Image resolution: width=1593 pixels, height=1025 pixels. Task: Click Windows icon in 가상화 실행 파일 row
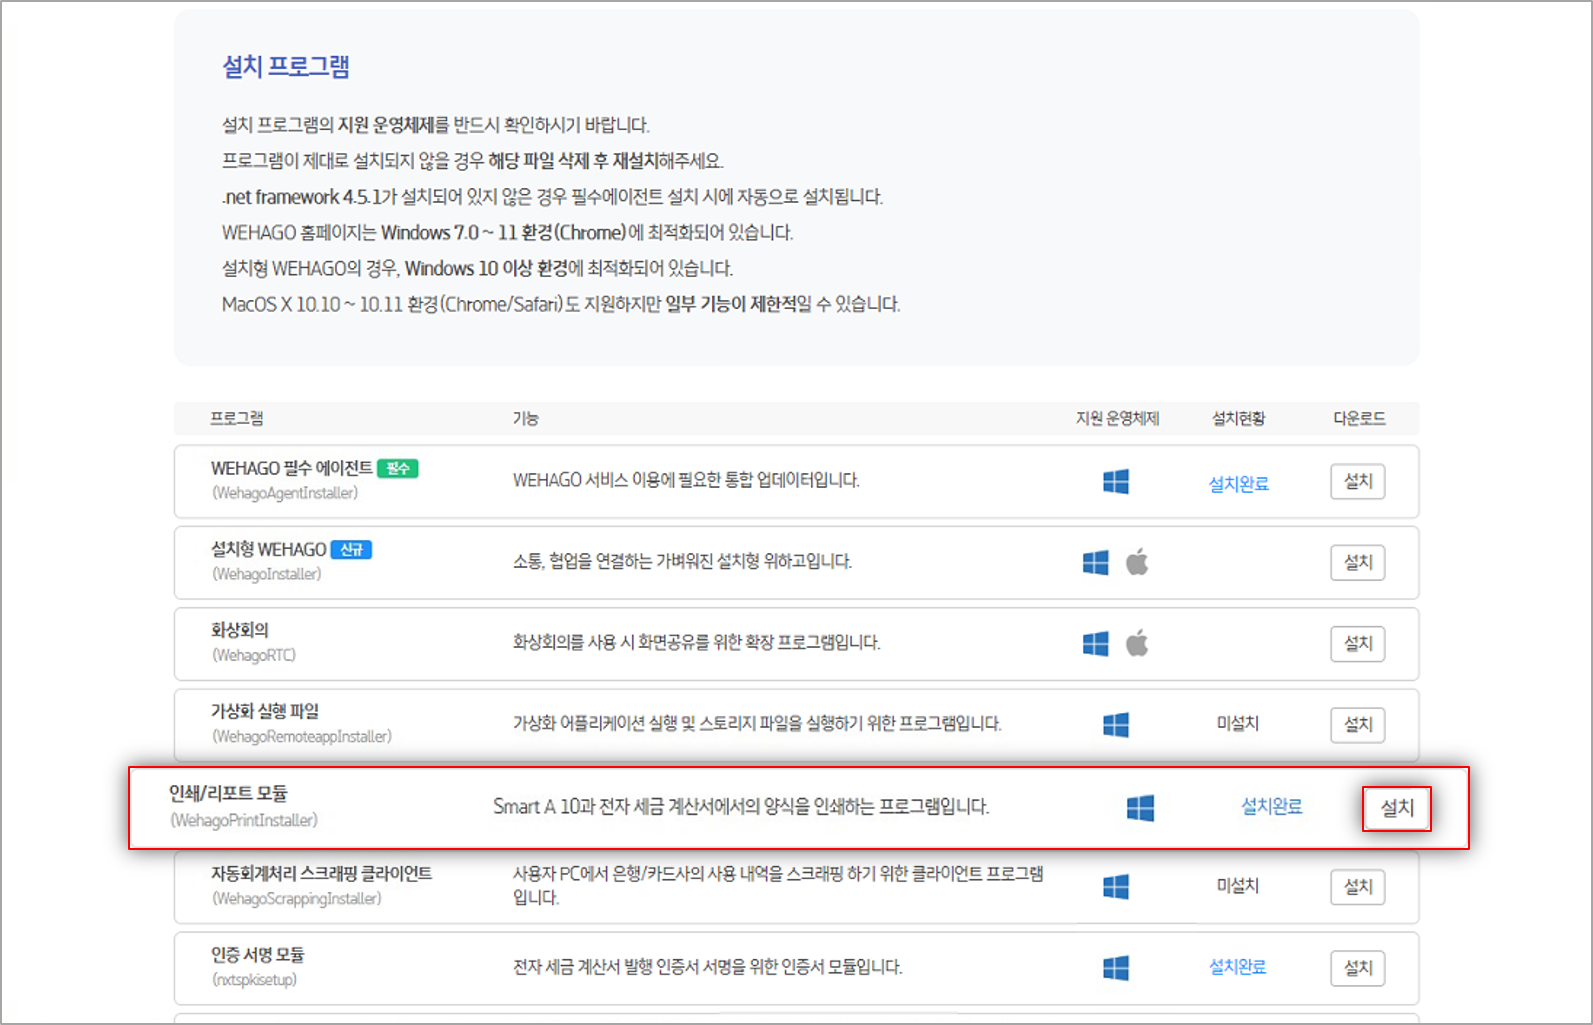point(1115,725)
